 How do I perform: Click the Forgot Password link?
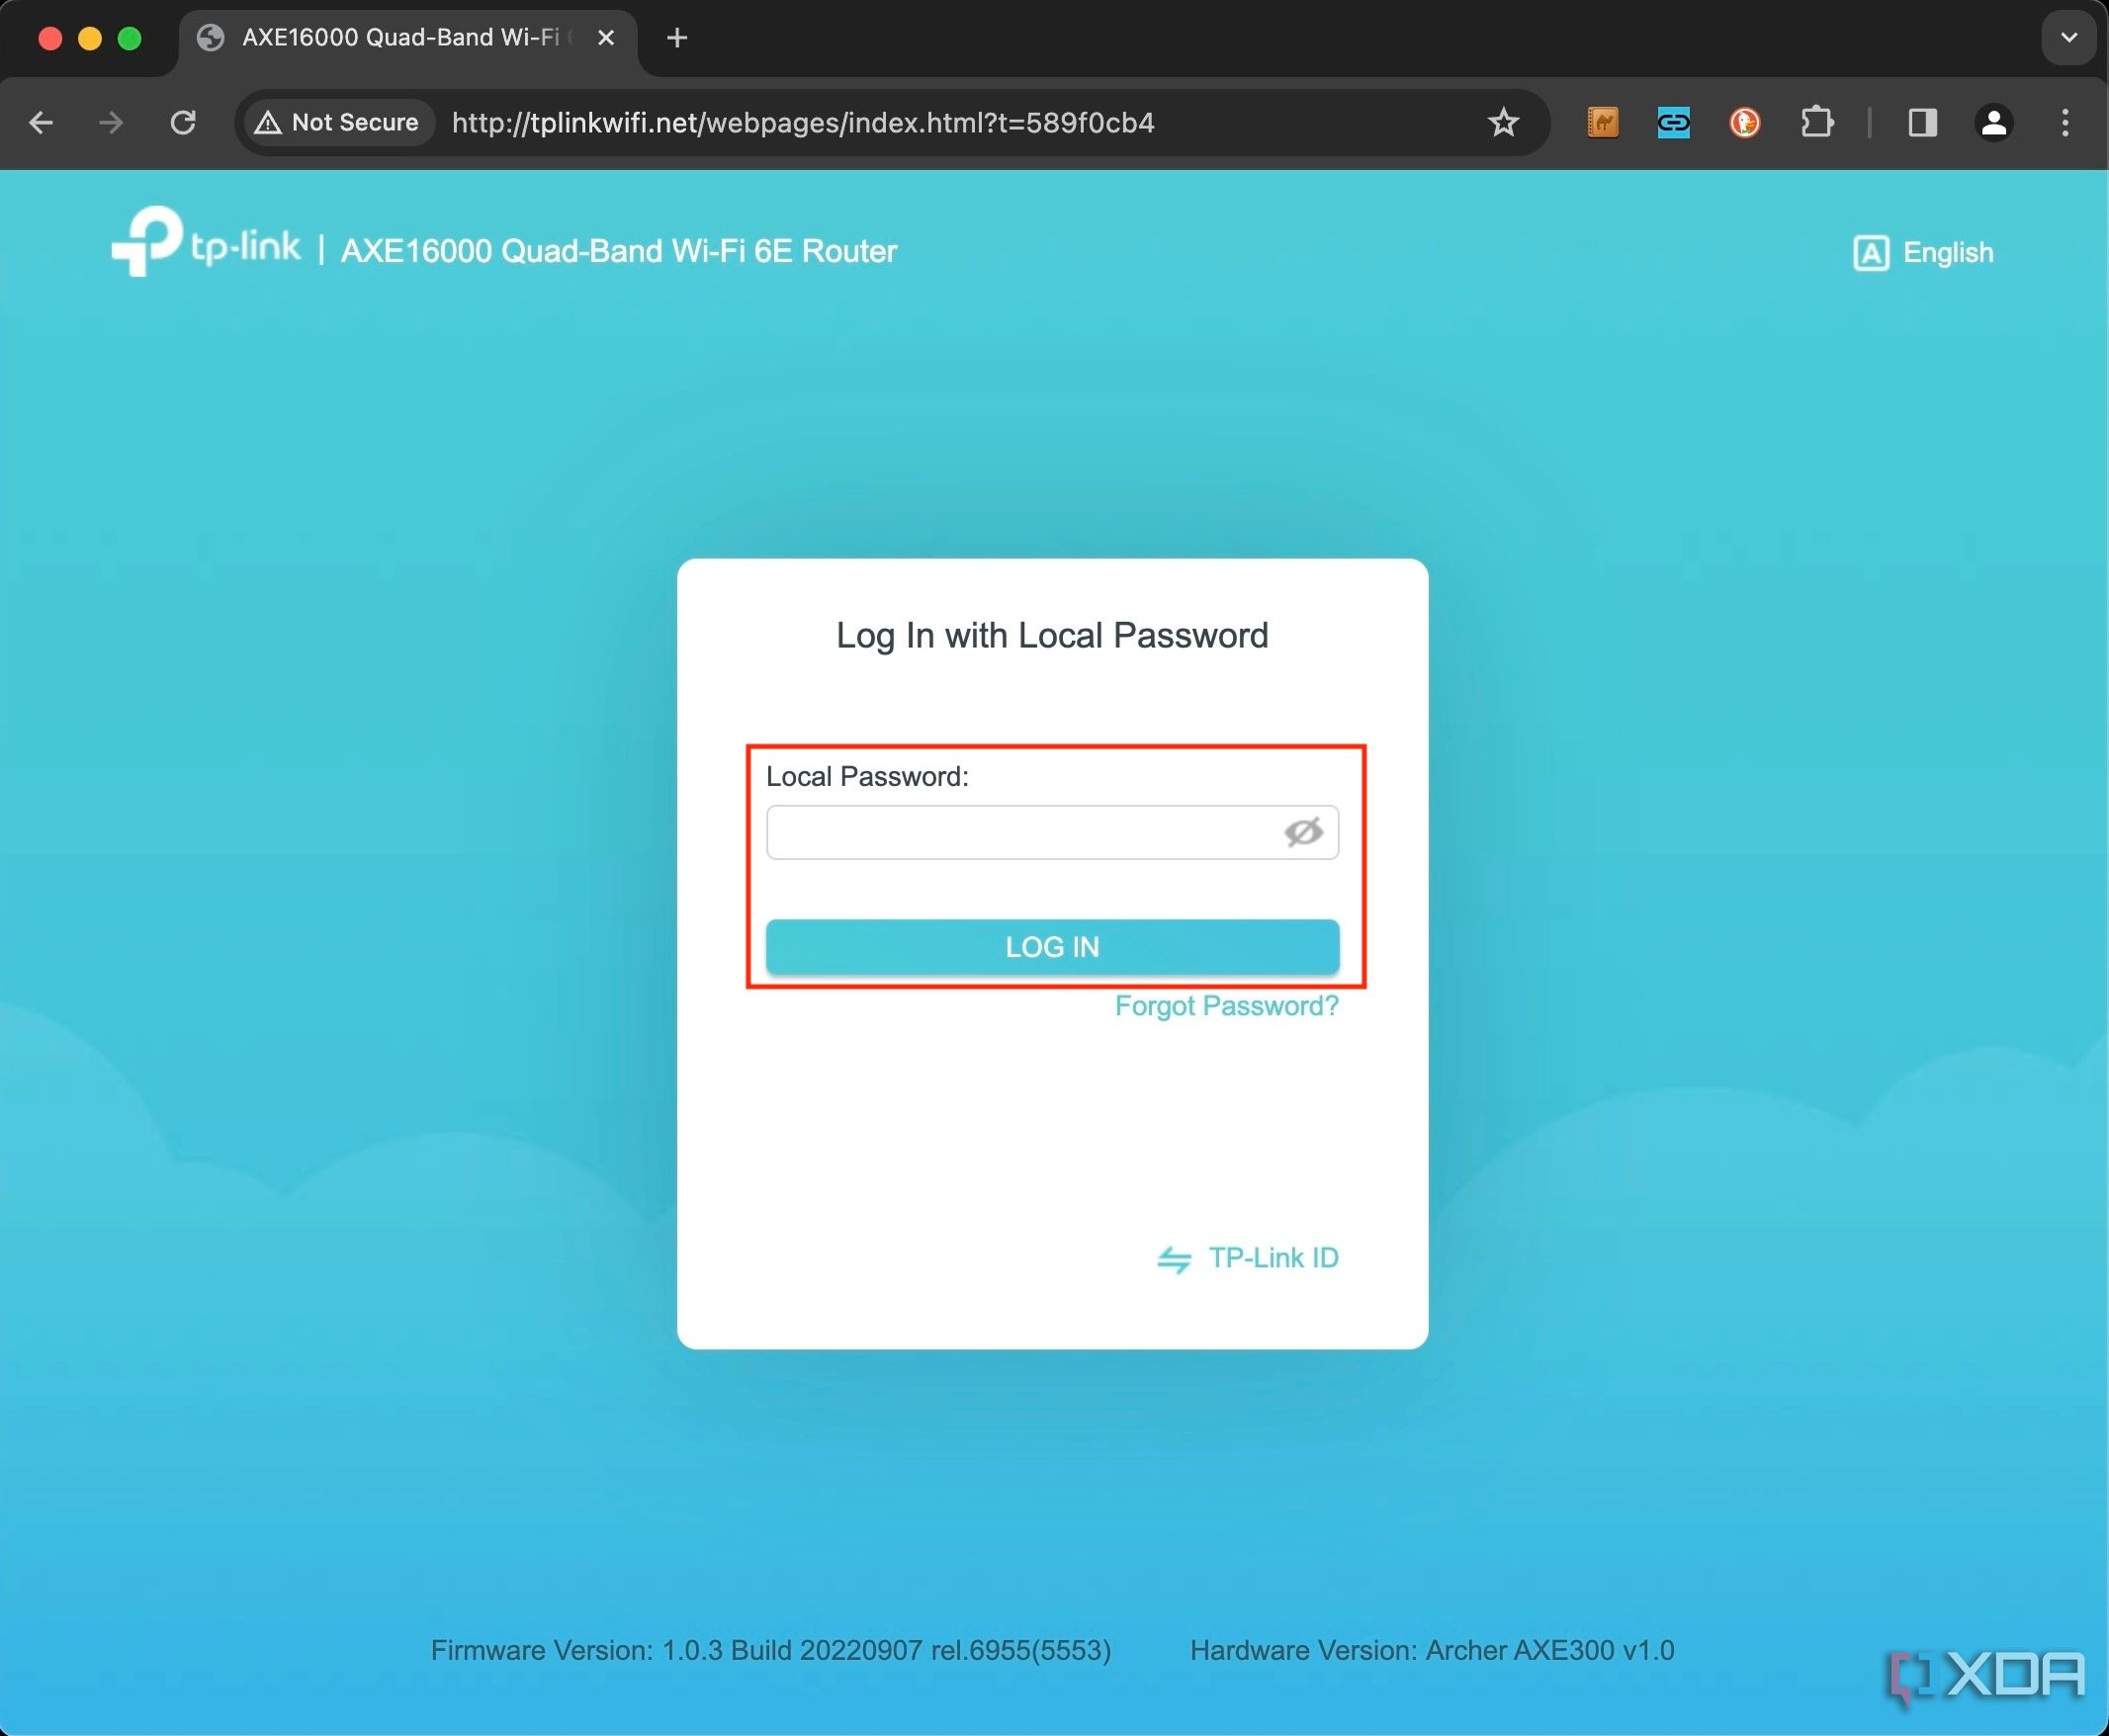[x=1226, y=1003]
